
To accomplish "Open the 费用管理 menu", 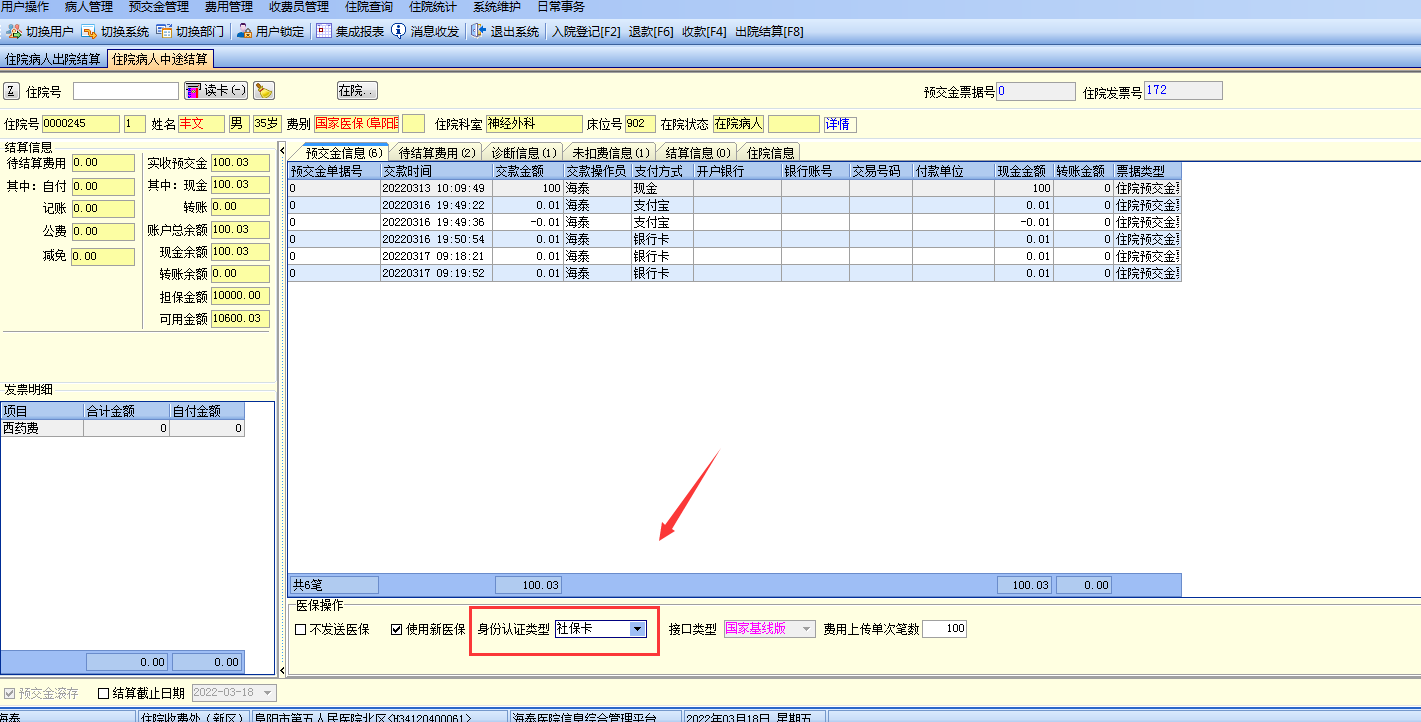I will coord(228,7).
